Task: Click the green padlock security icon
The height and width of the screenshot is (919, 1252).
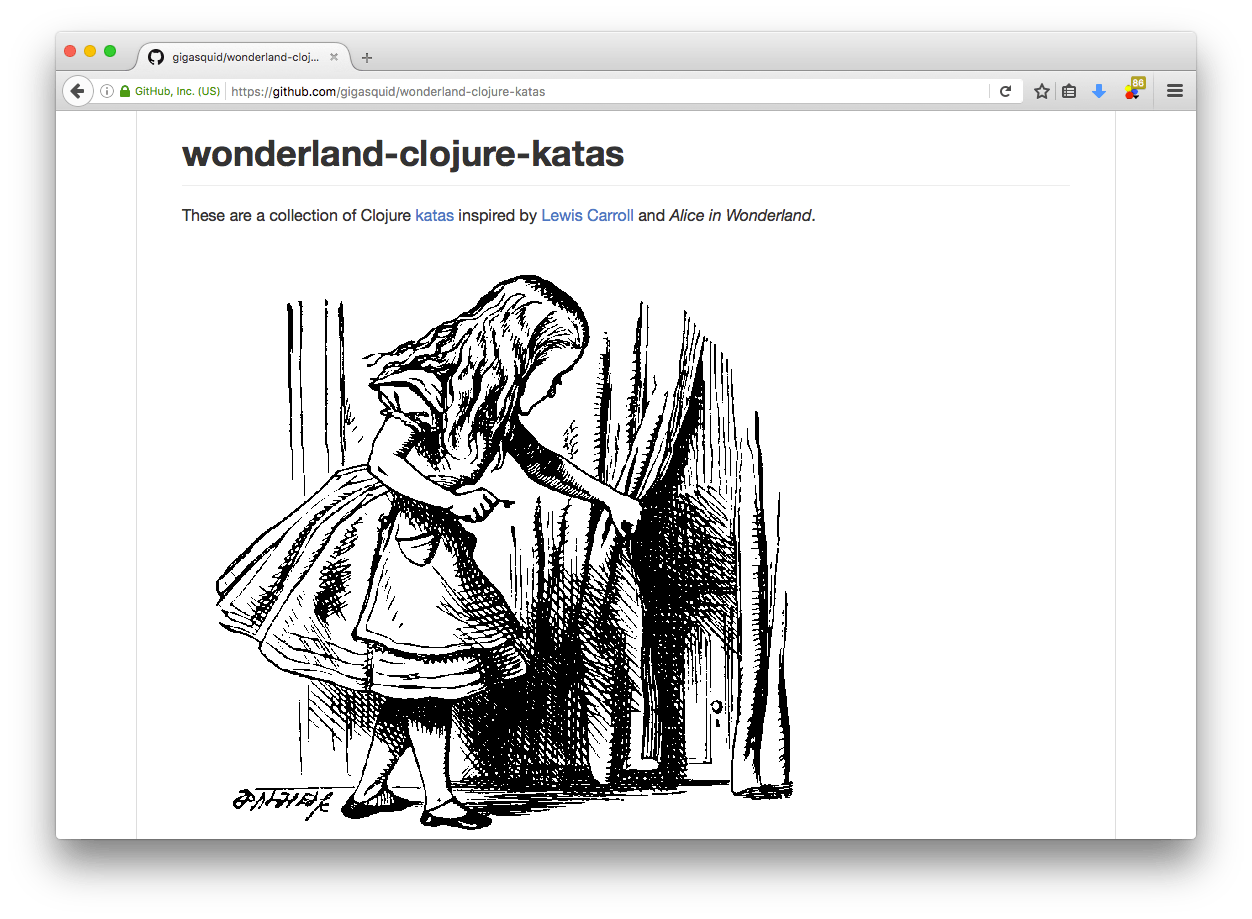Action: [125, 91]
